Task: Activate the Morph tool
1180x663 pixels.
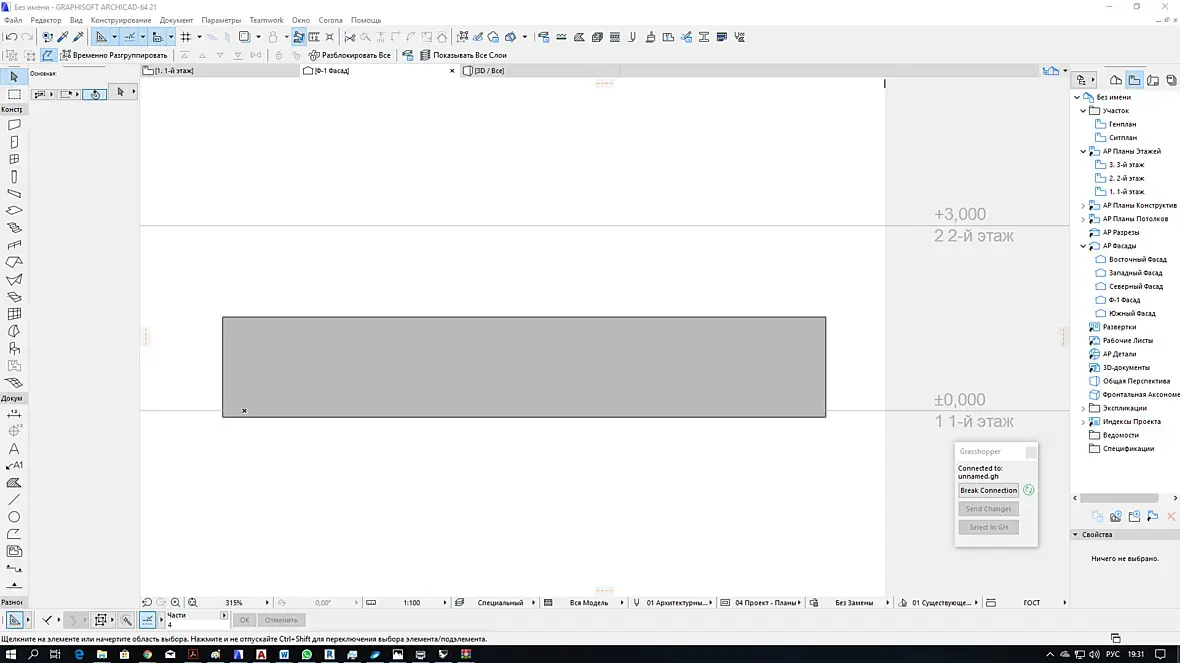Action: coord(14,331)
